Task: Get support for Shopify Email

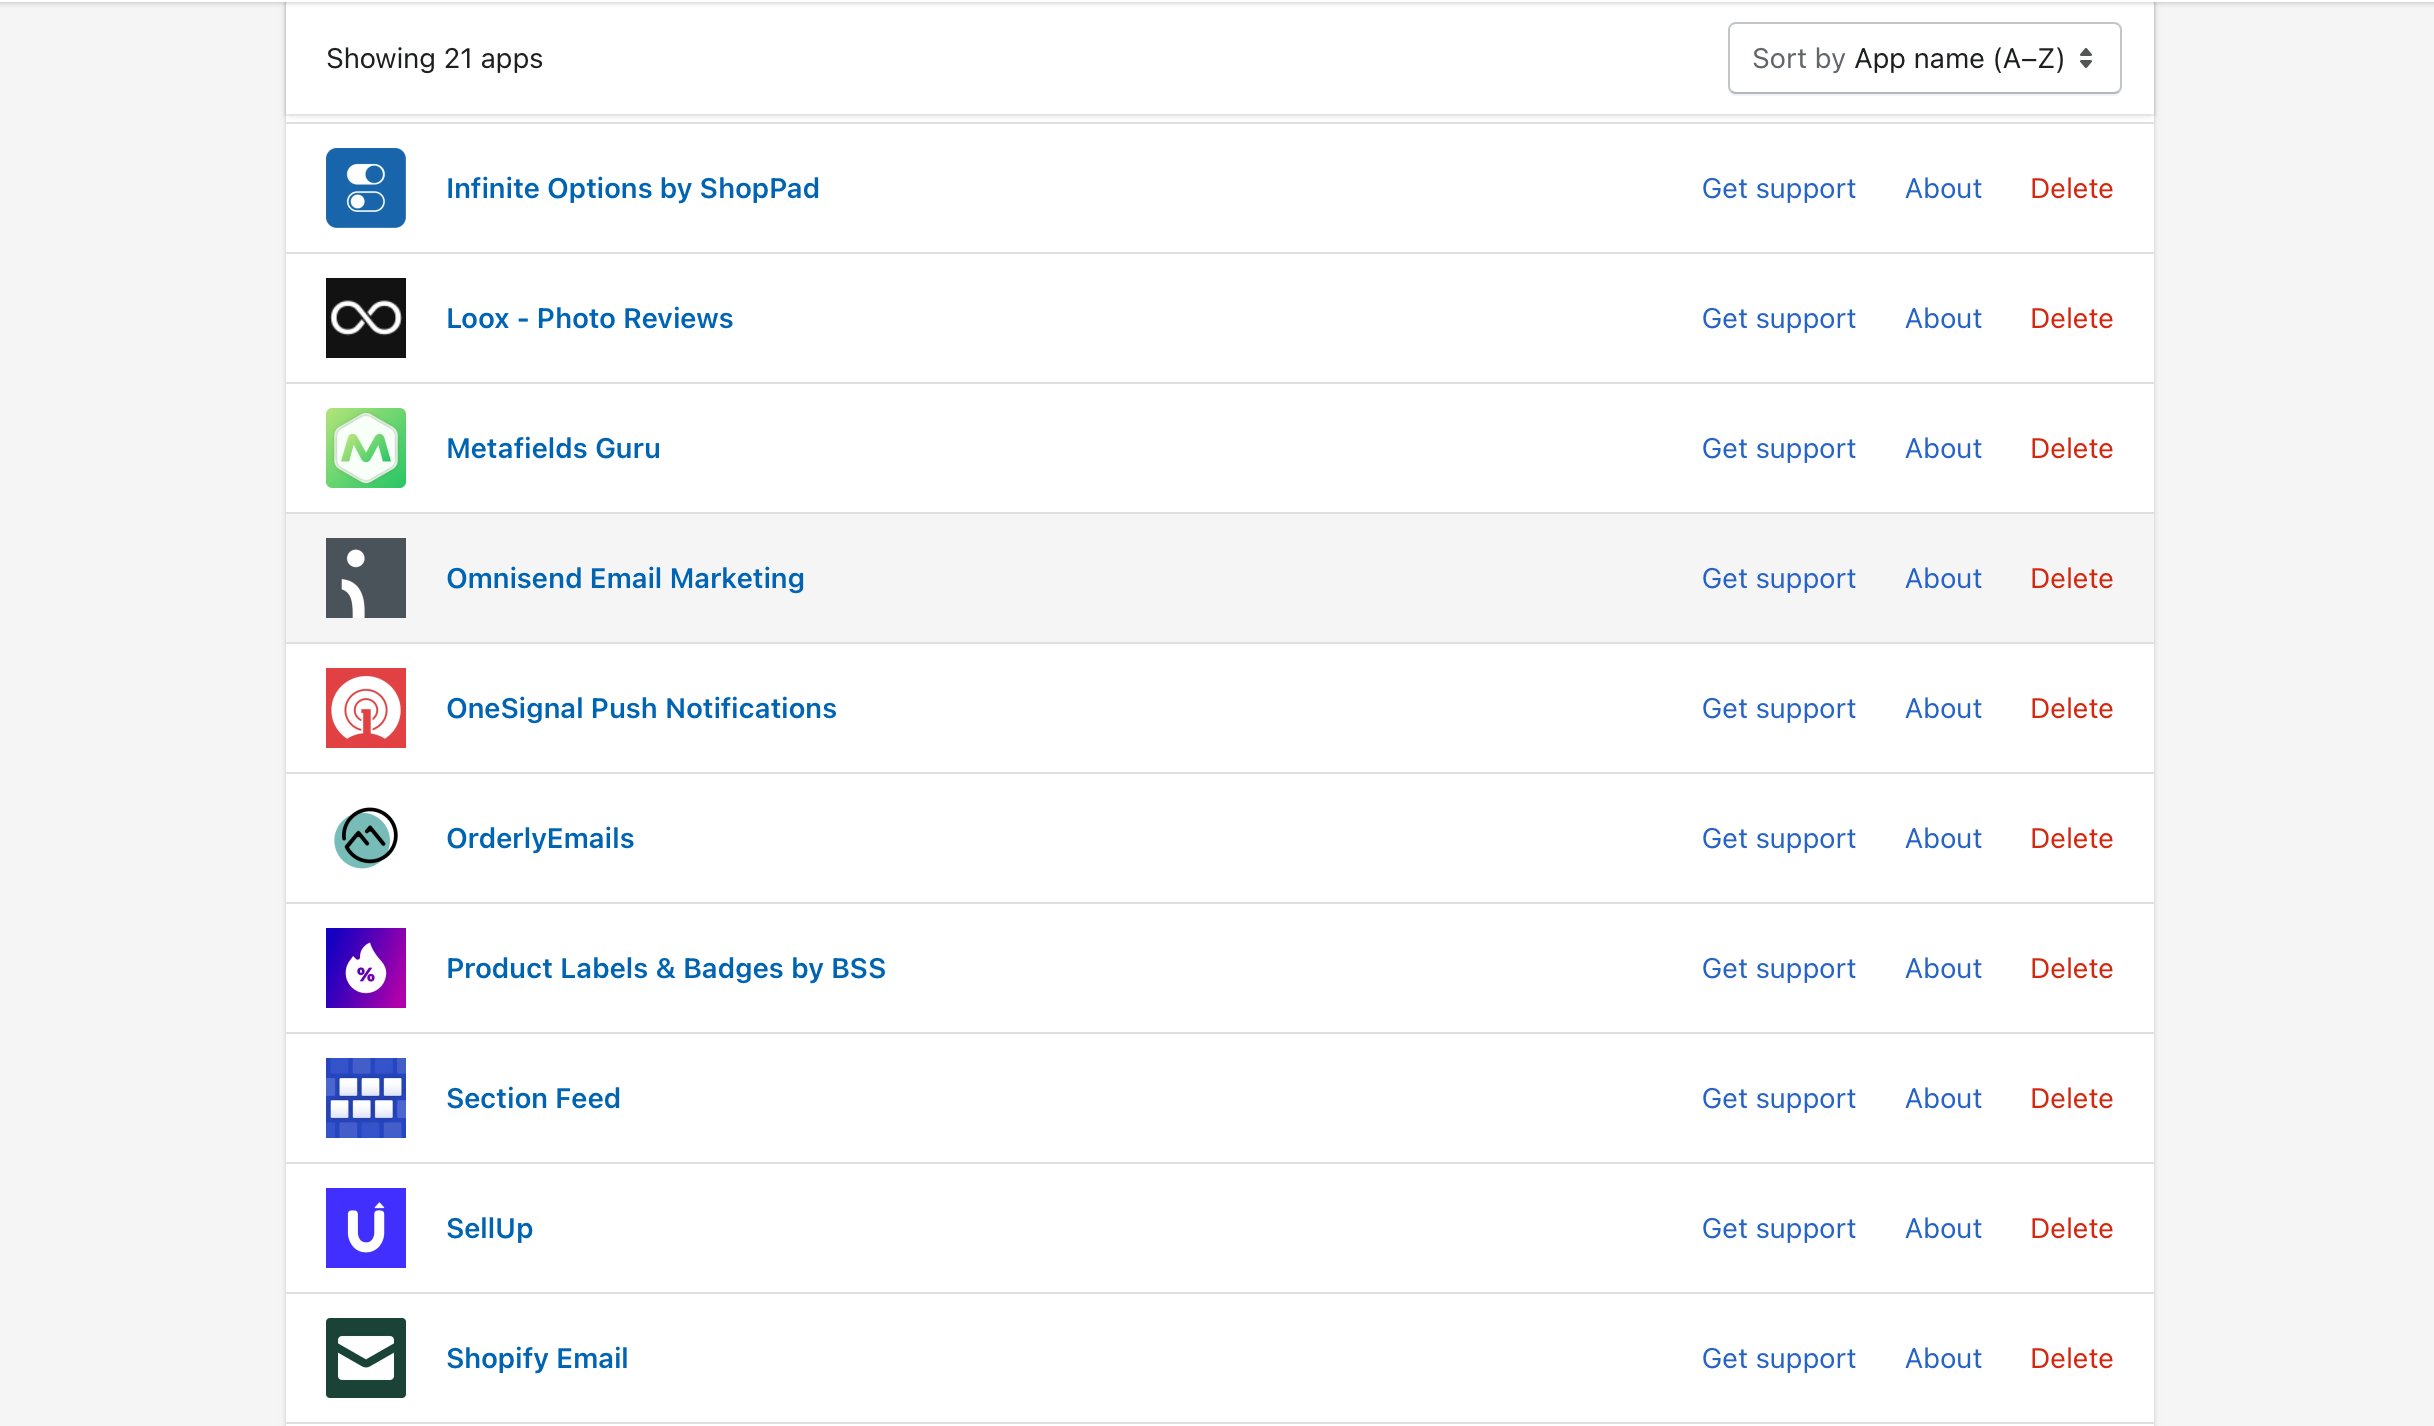Action: 1779,1358
